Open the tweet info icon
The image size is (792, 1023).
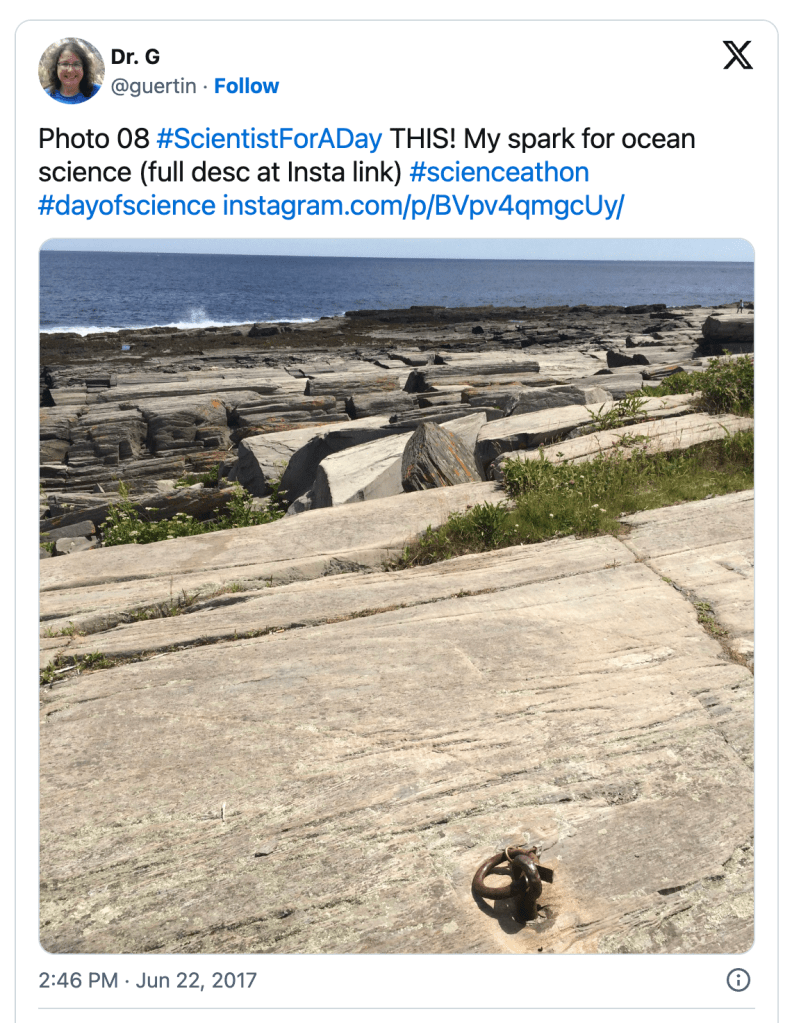point(738,979)
